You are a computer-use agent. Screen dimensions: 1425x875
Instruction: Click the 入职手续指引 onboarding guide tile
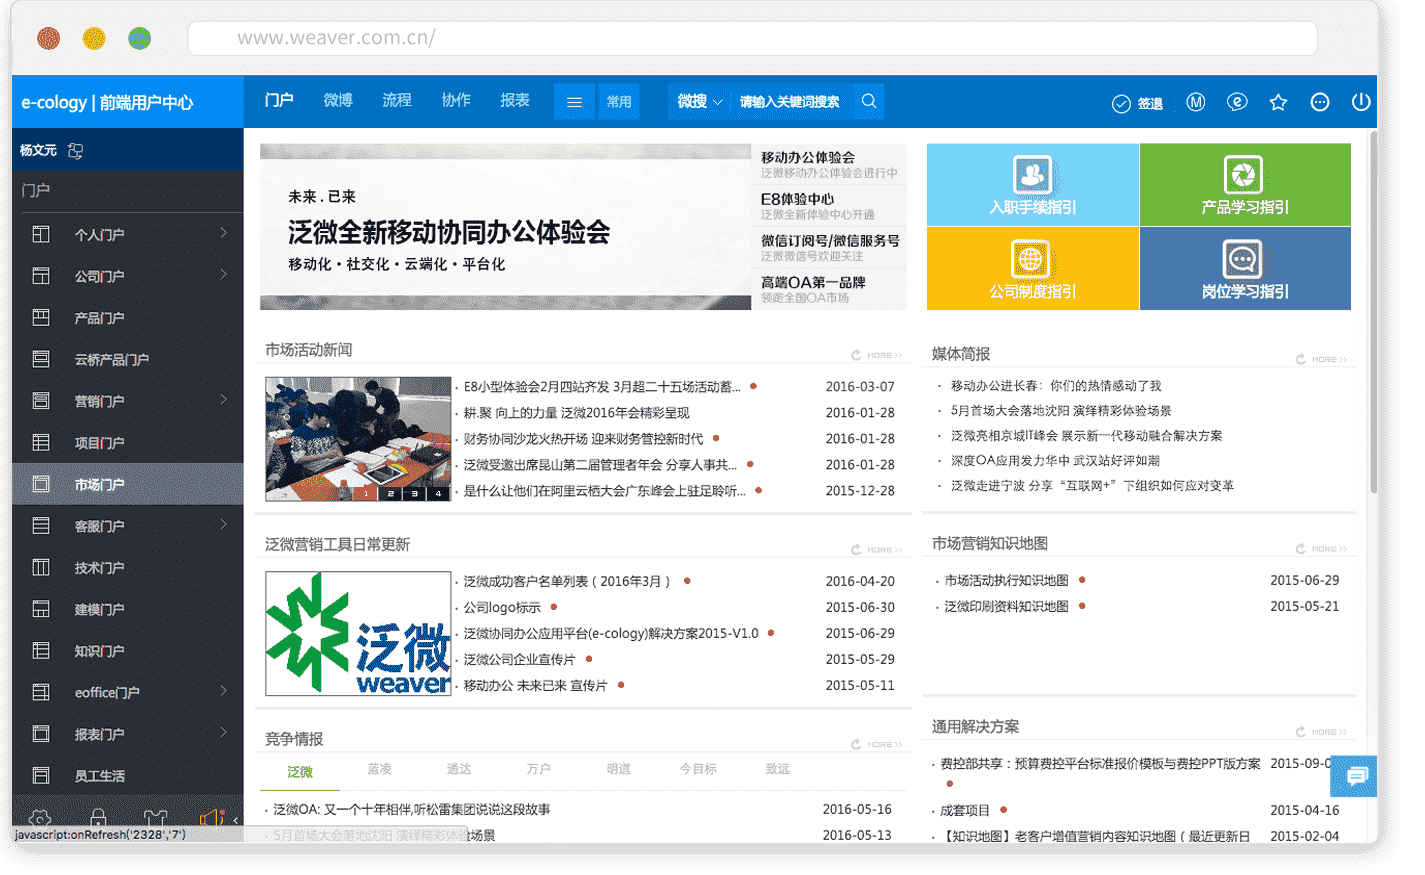click(x=1032, y=185)
